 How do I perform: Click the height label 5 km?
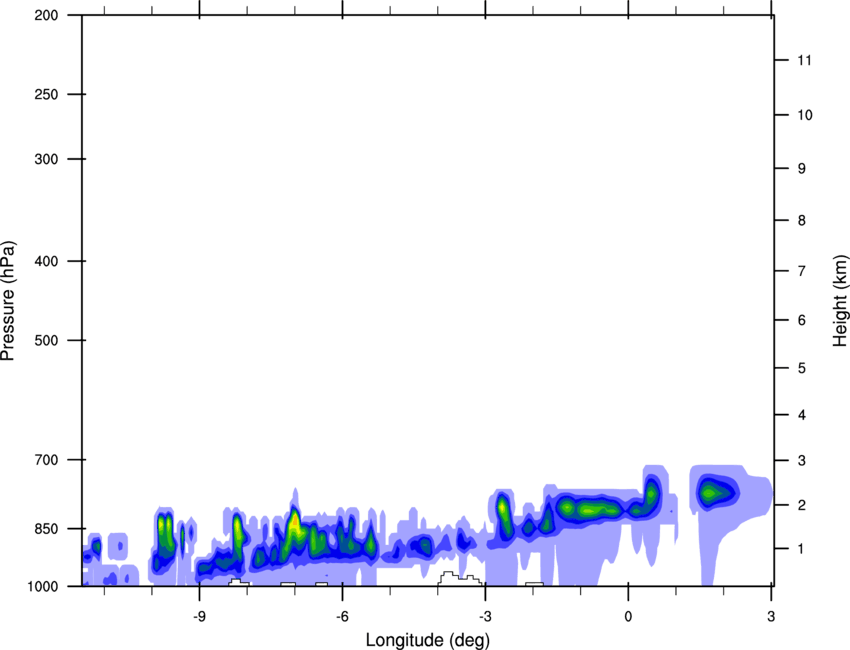pos(802,368)
